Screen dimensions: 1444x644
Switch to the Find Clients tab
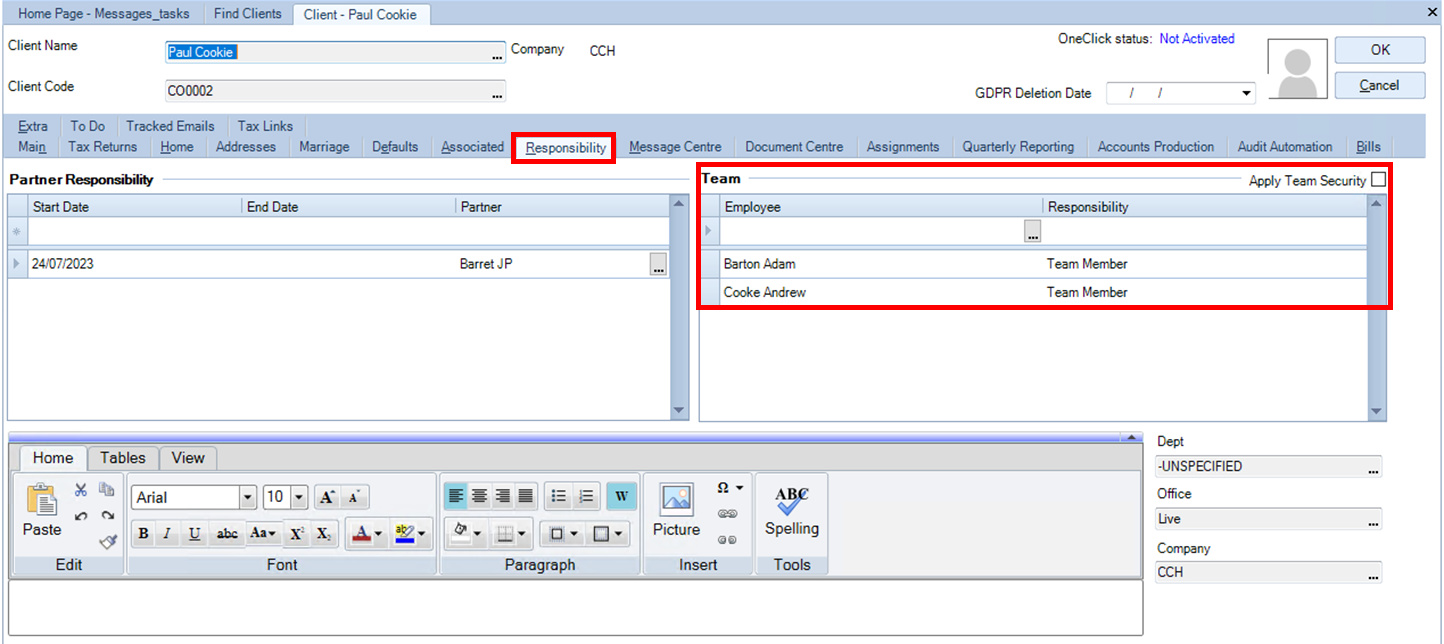point(249,13)
